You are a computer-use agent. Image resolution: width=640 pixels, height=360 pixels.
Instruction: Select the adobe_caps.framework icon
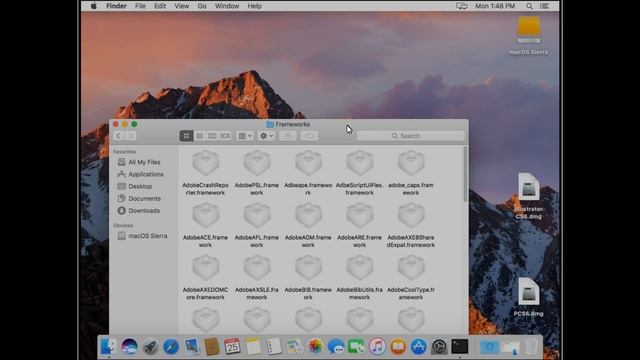(411, 162)
